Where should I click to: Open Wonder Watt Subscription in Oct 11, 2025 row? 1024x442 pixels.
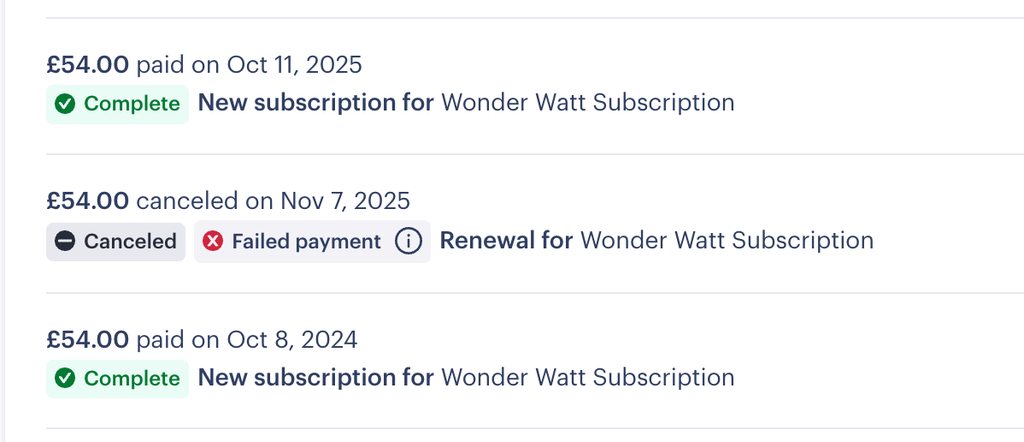[587, 102]
